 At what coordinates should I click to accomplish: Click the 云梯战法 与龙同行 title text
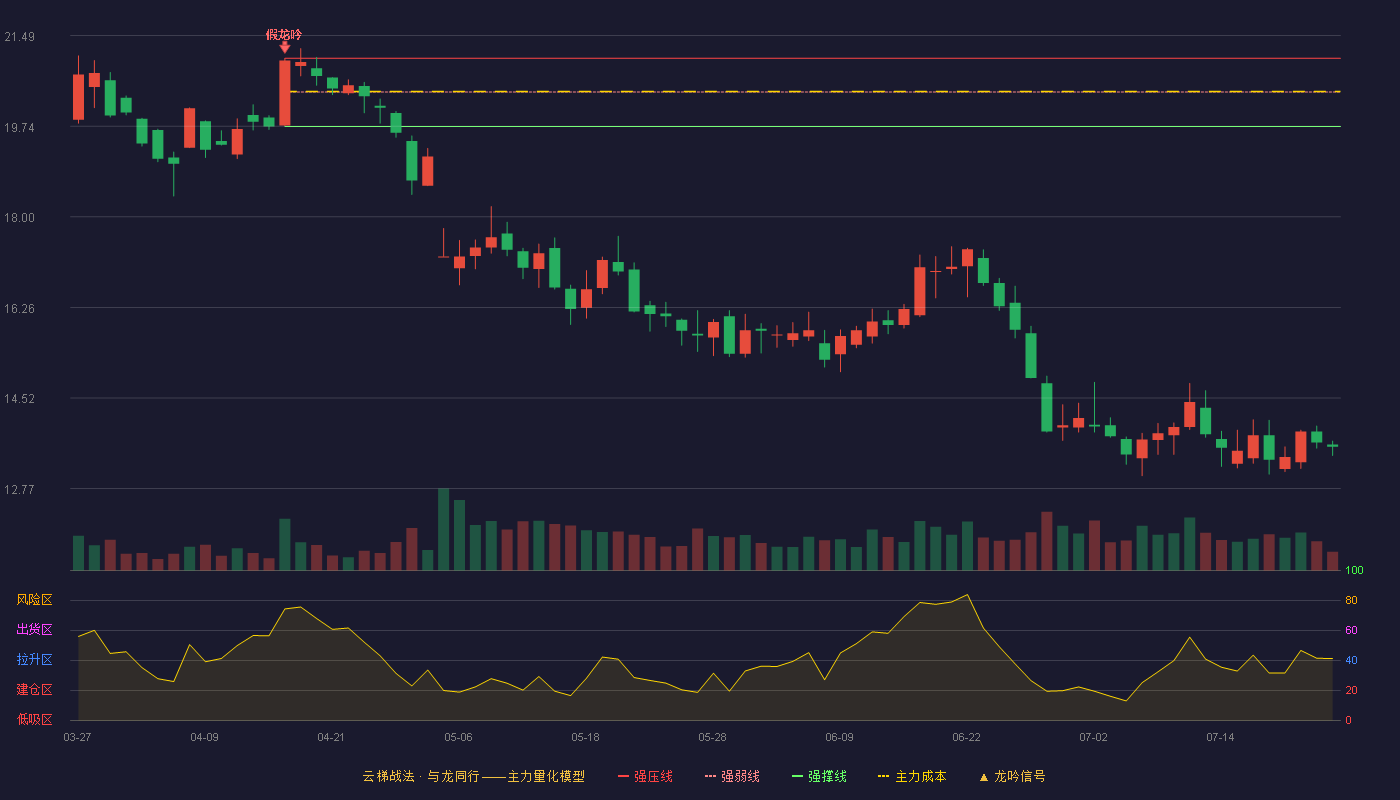click(473, 776)
